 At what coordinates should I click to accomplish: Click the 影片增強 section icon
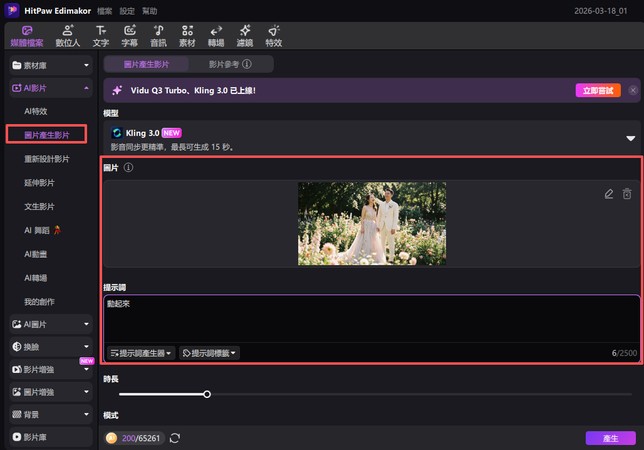point(16,370)
